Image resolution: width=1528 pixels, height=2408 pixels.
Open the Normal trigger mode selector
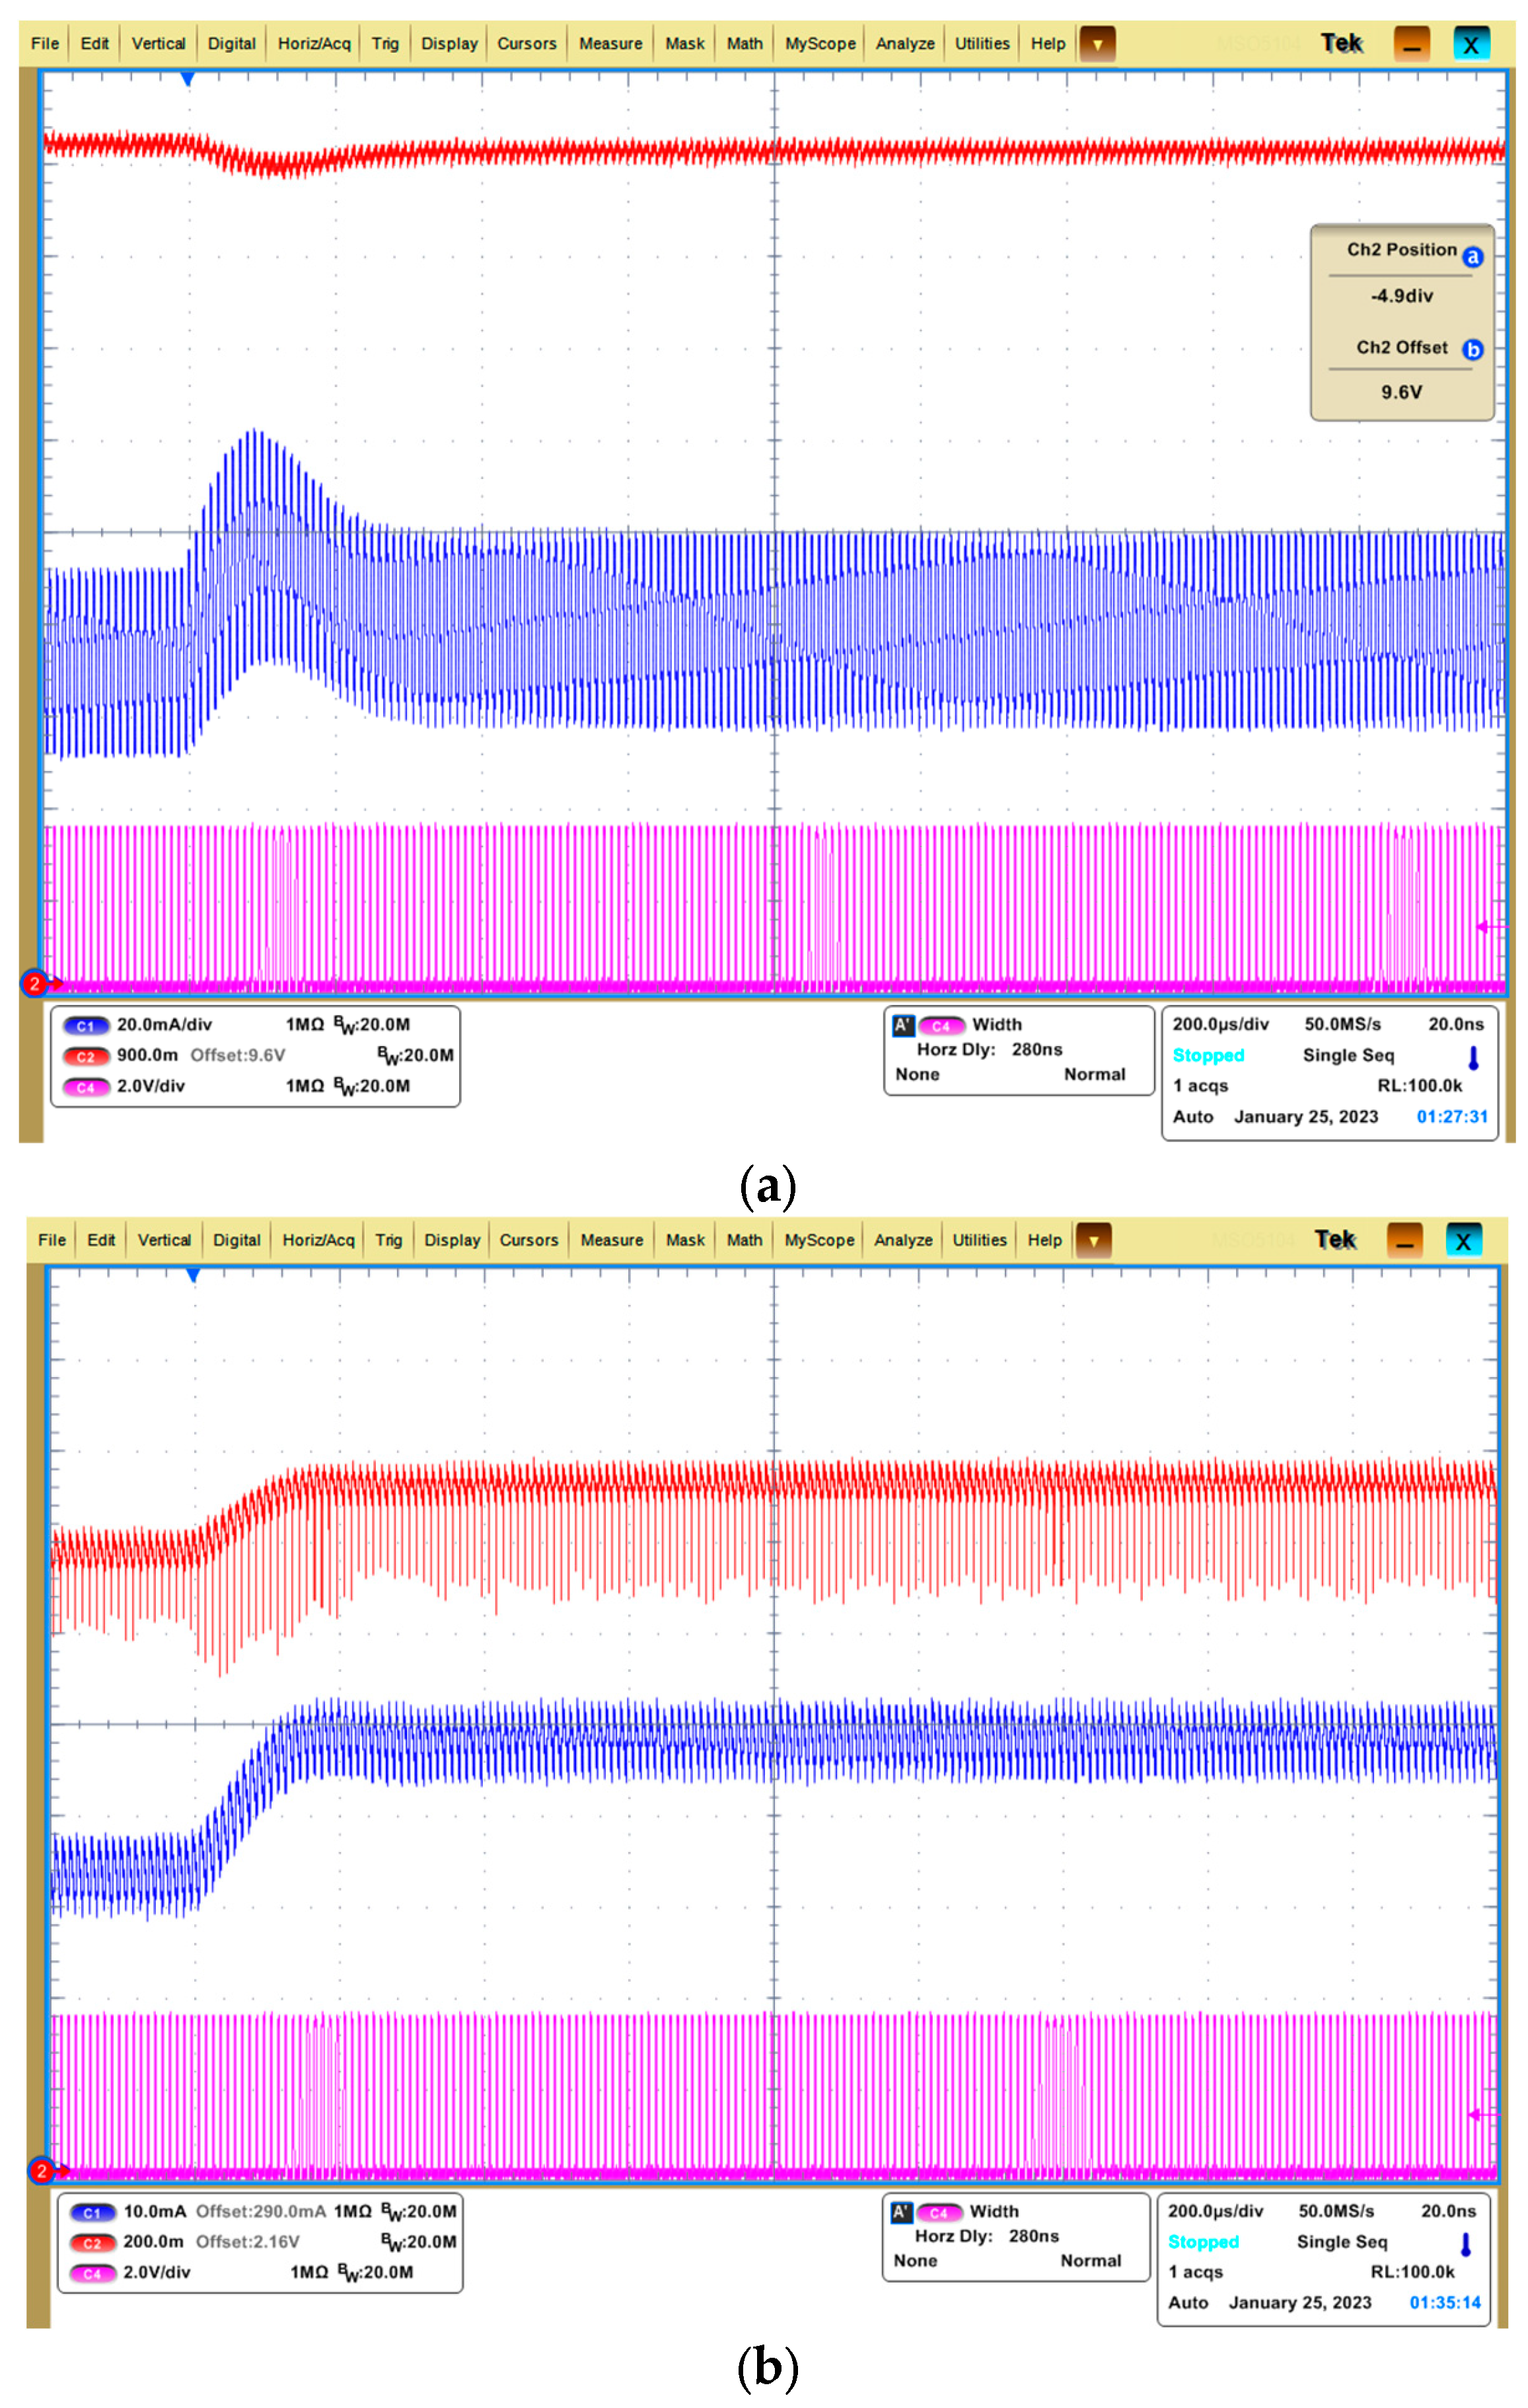[x=1094, y=1074]
